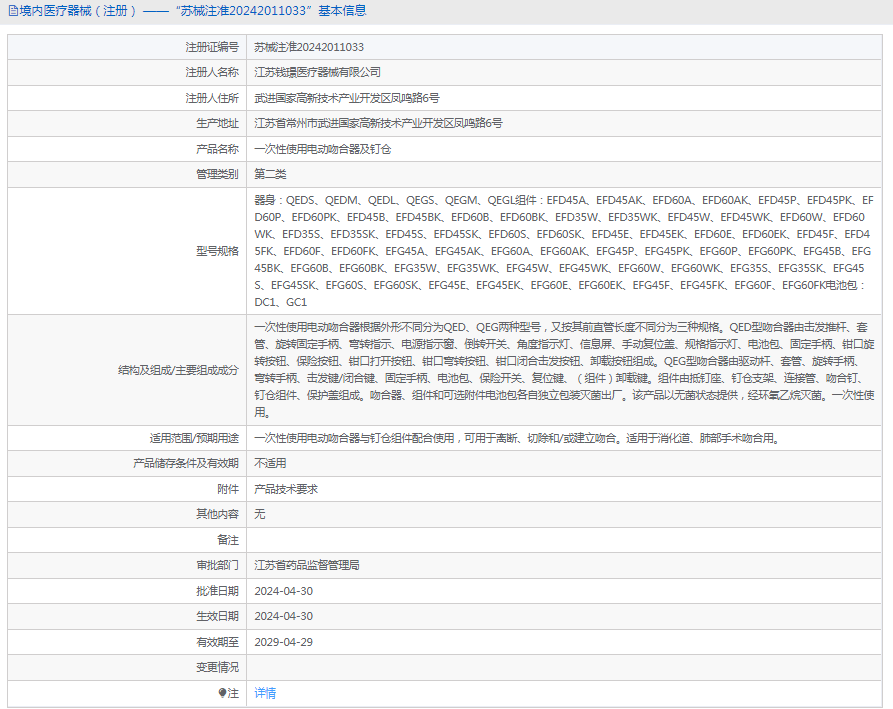Click the value 无
This screenshot has width=893, height=709.
(x=260, y=514)
